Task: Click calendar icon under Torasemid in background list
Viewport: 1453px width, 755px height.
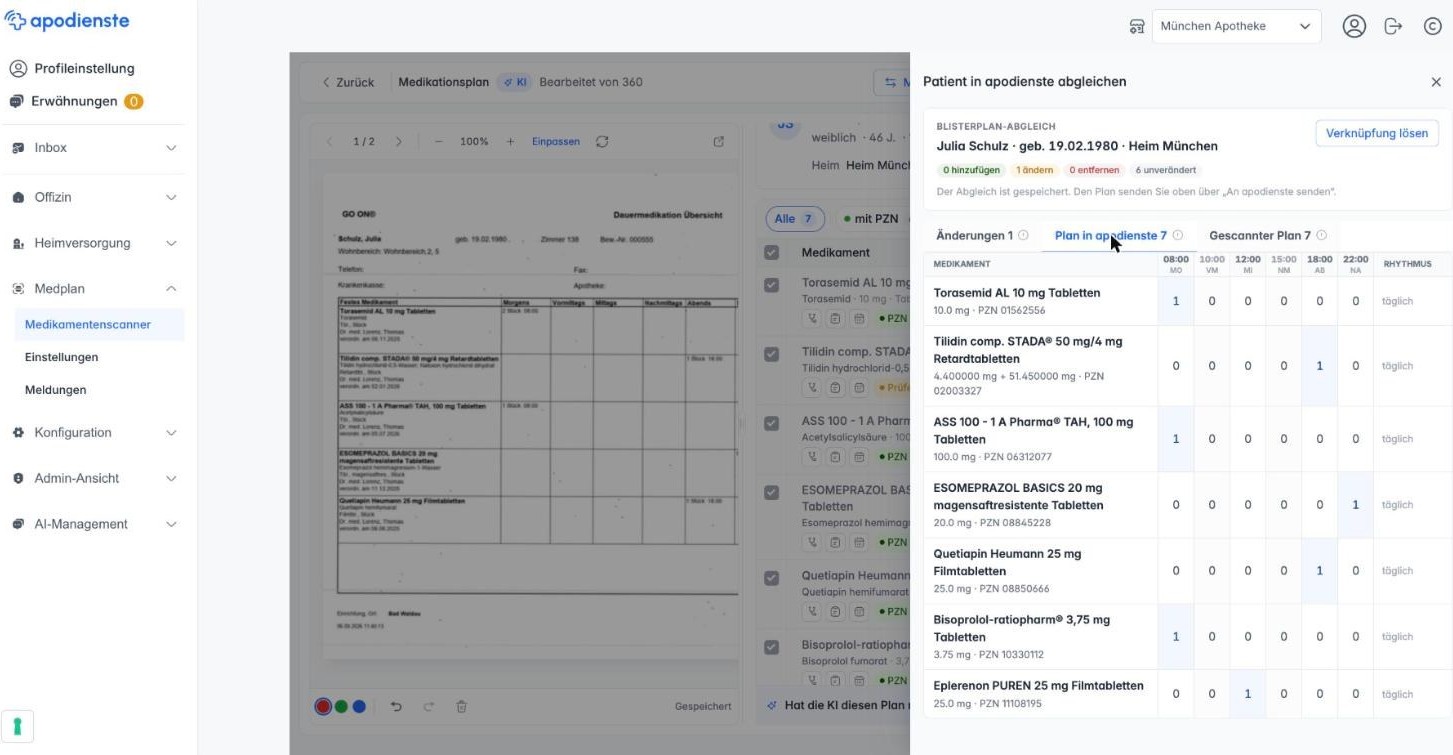Action: (x=859, y=318)
